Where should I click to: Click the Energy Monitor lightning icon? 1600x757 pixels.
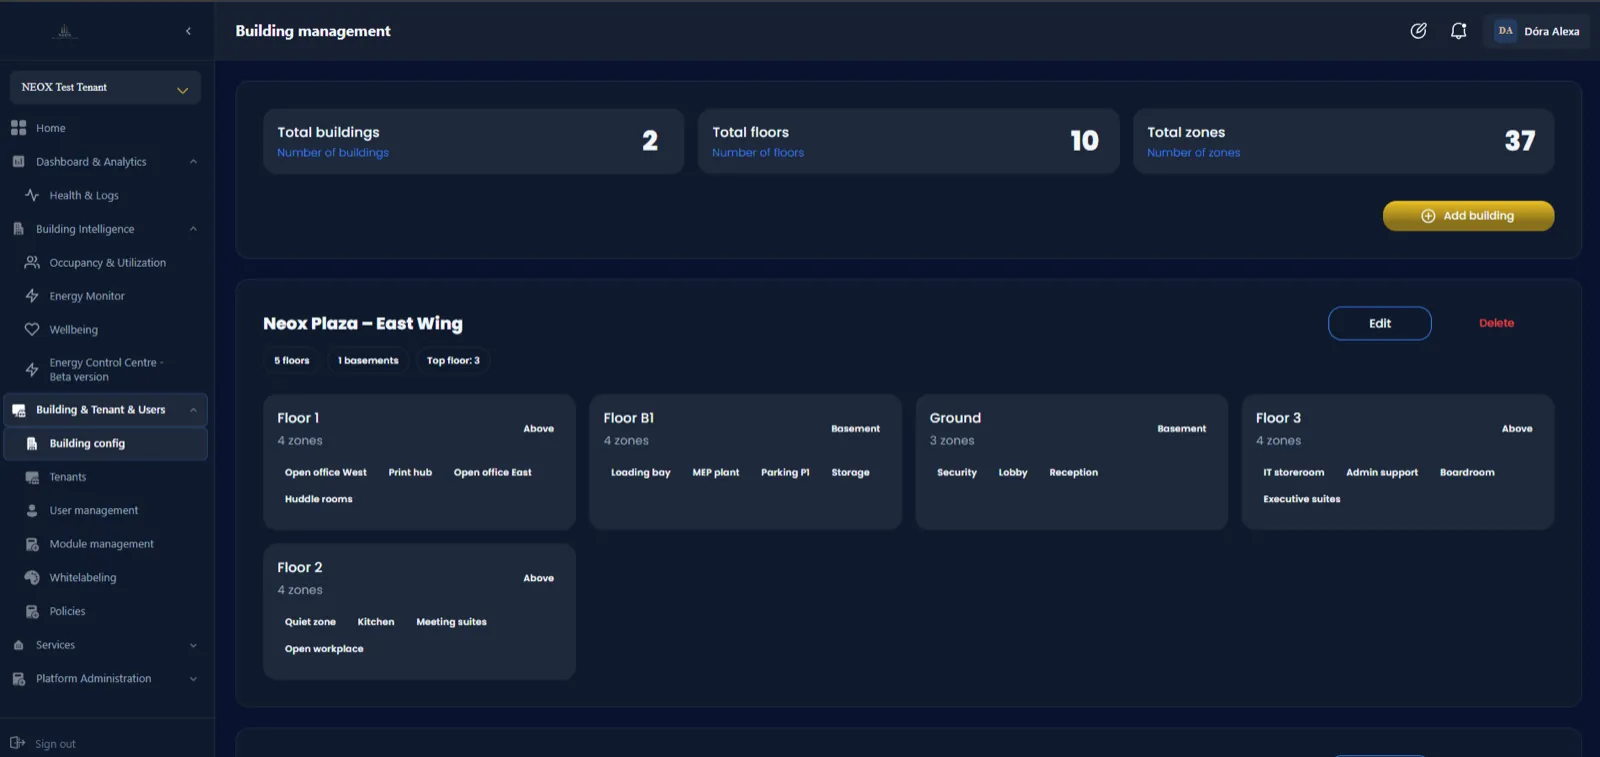click(x=32, y=296)
